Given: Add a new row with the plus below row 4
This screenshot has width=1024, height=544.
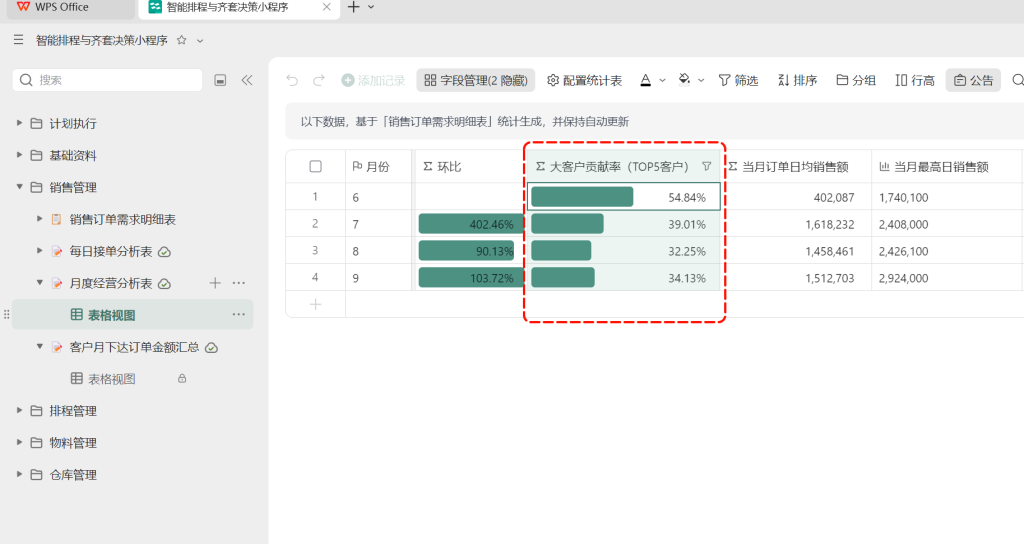Looking at the screenshot, I should point(315,304).
